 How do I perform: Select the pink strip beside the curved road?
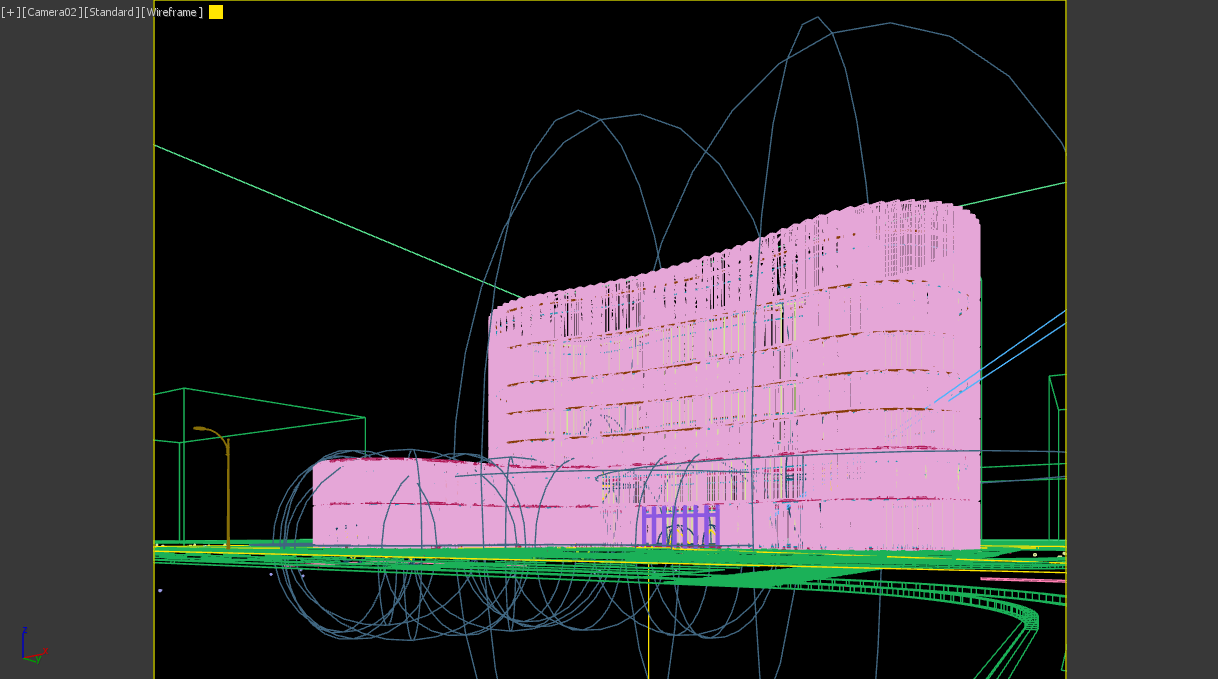tap(1020, 579)
